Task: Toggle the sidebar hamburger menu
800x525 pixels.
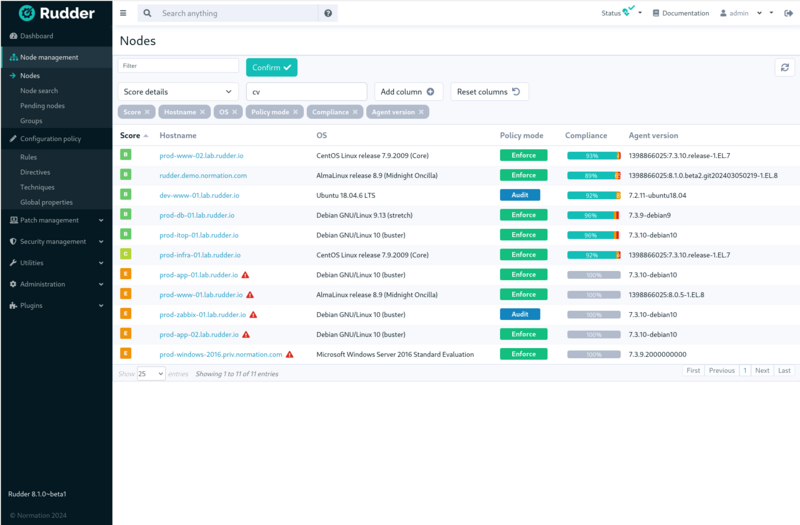Action: [x=123, y=13]
